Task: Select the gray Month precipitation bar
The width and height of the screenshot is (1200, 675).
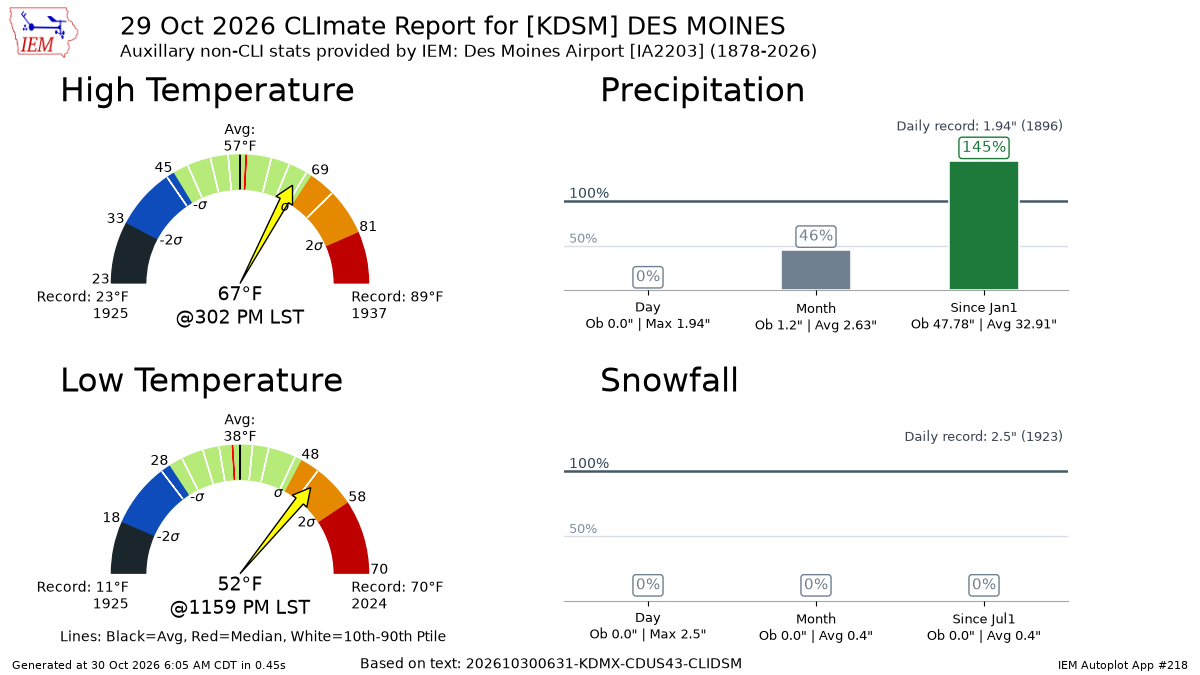Action: click(816, 269)
